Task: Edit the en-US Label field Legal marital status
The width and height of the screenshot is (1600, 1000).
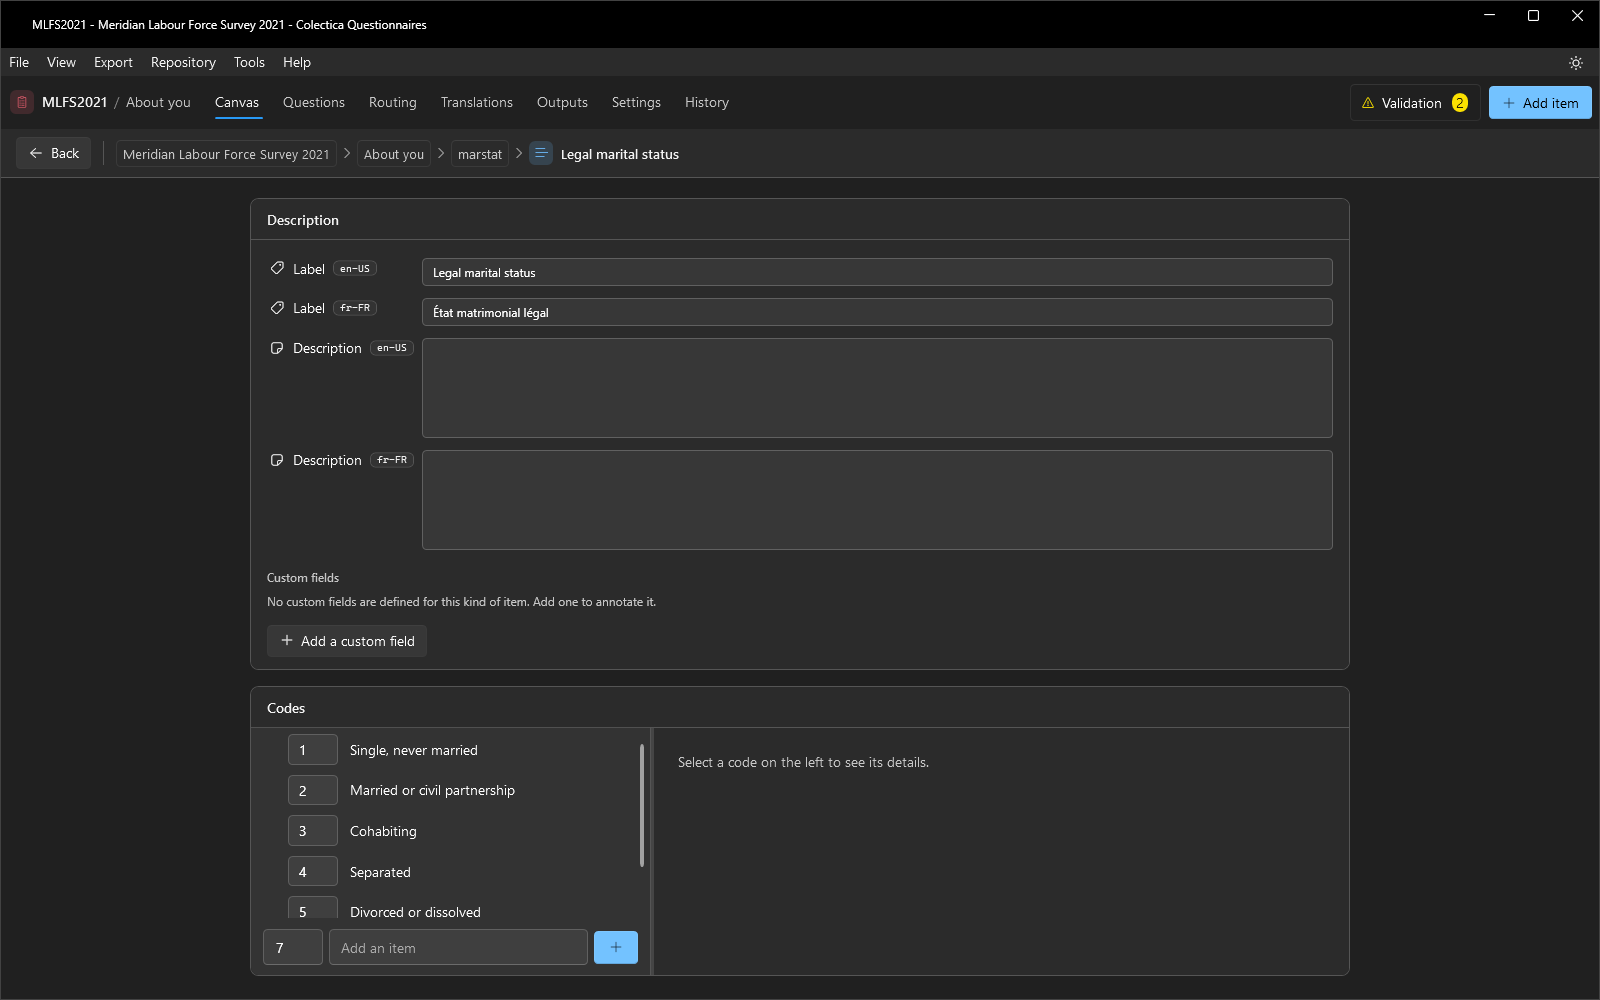Action: (x=877, y=272)
